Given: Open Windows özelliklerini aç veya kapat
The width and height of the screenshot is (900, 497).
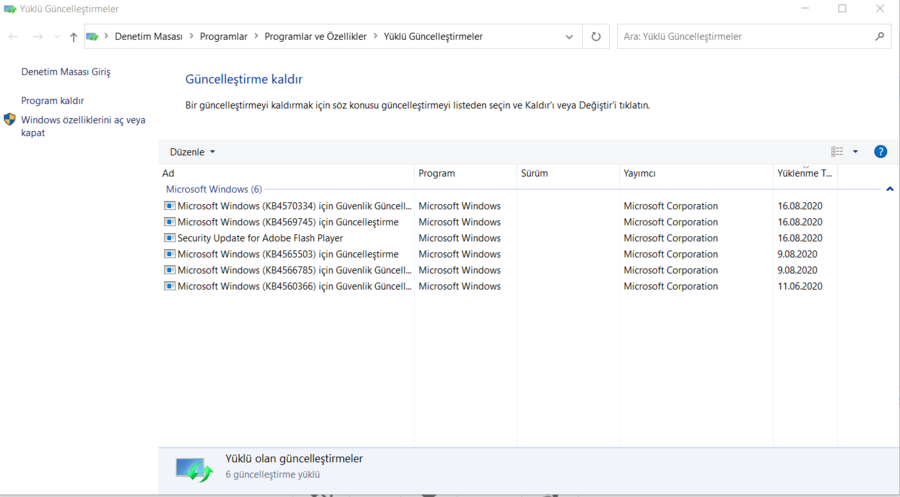Looking at the screenshot, I should point(83,126).
